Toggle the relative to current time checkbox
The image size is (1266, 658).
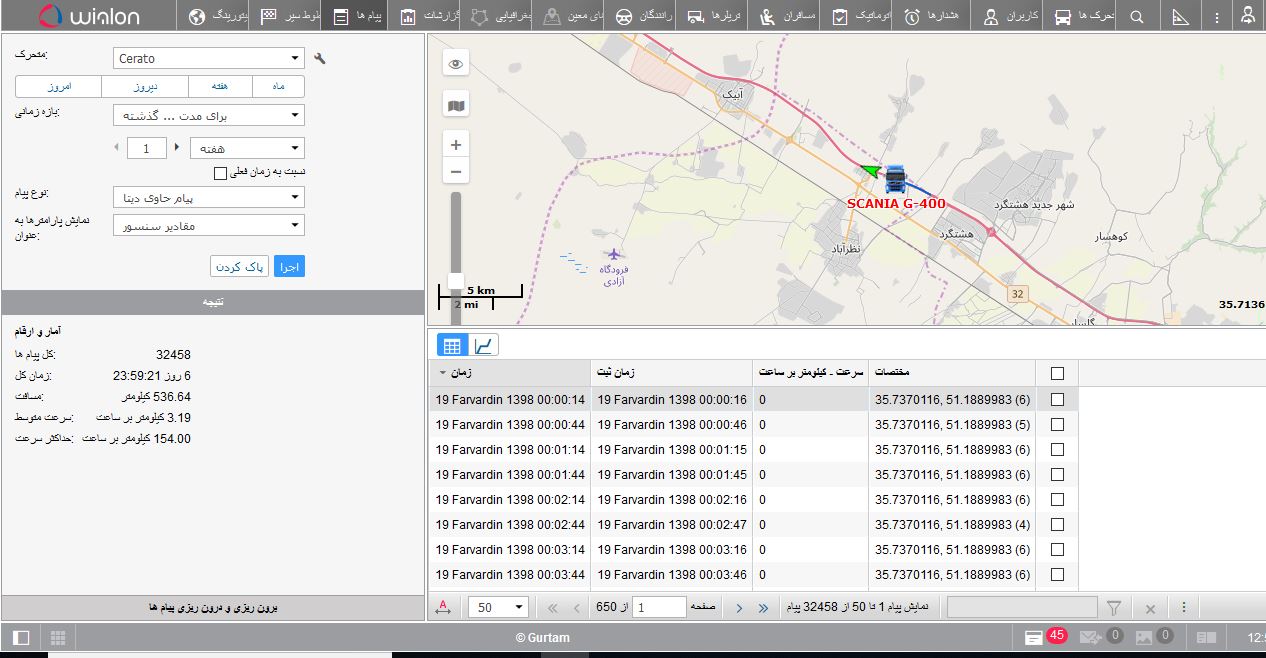coord(221,173)
